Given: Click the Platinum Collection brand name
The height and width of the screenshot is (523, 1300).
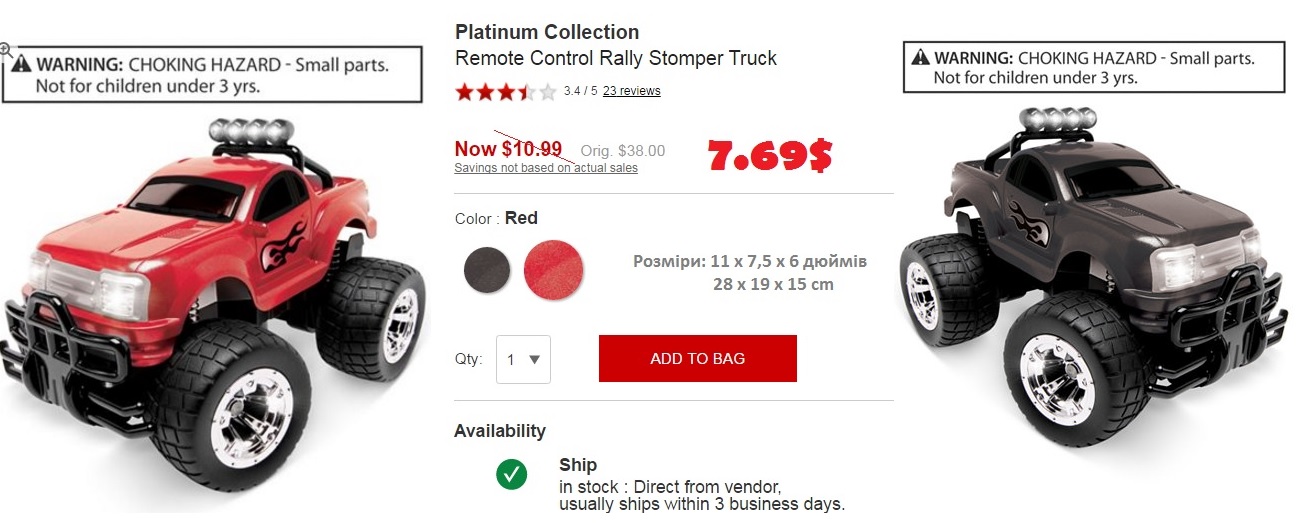Looking at the screenshot, I should click(x=546, y=32).
